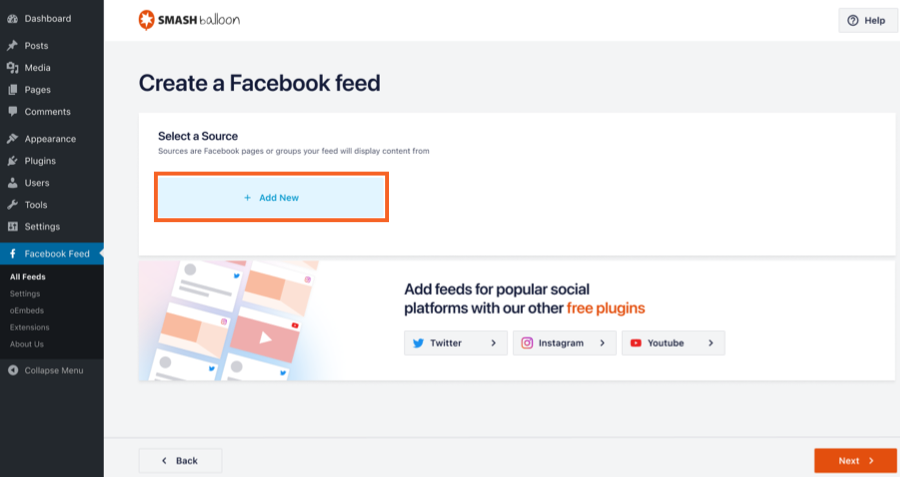
Task: Click the Dashboard sidebar icon
Action: 12,18
